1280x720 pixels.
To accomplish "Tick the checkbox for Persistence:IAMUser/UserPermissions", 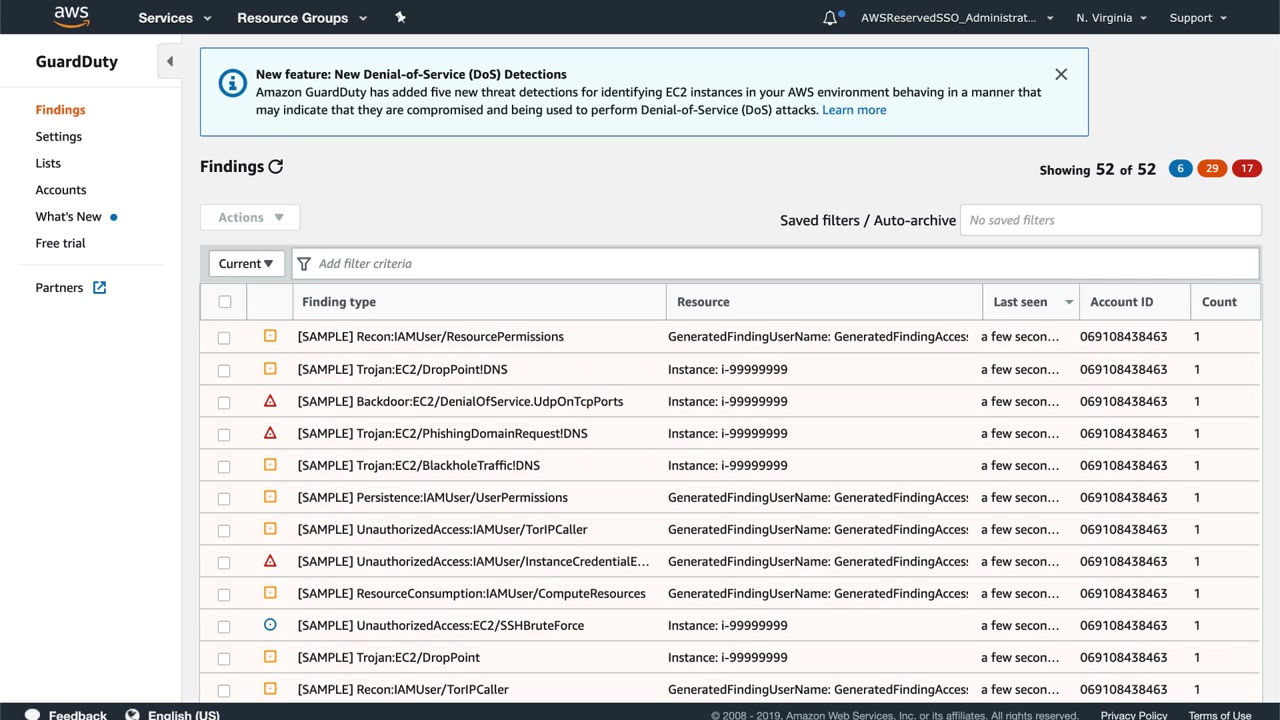I will tap(224, 498).
